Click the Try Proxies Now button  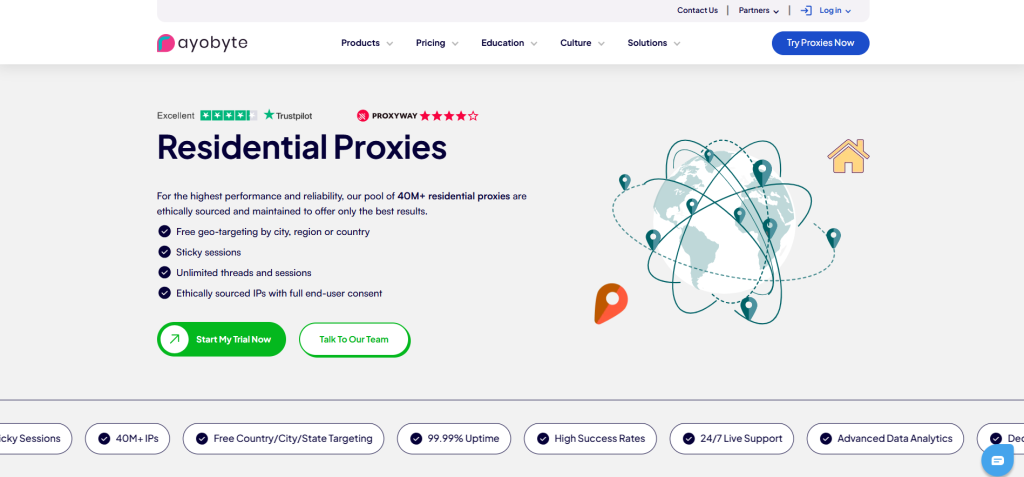820,43
